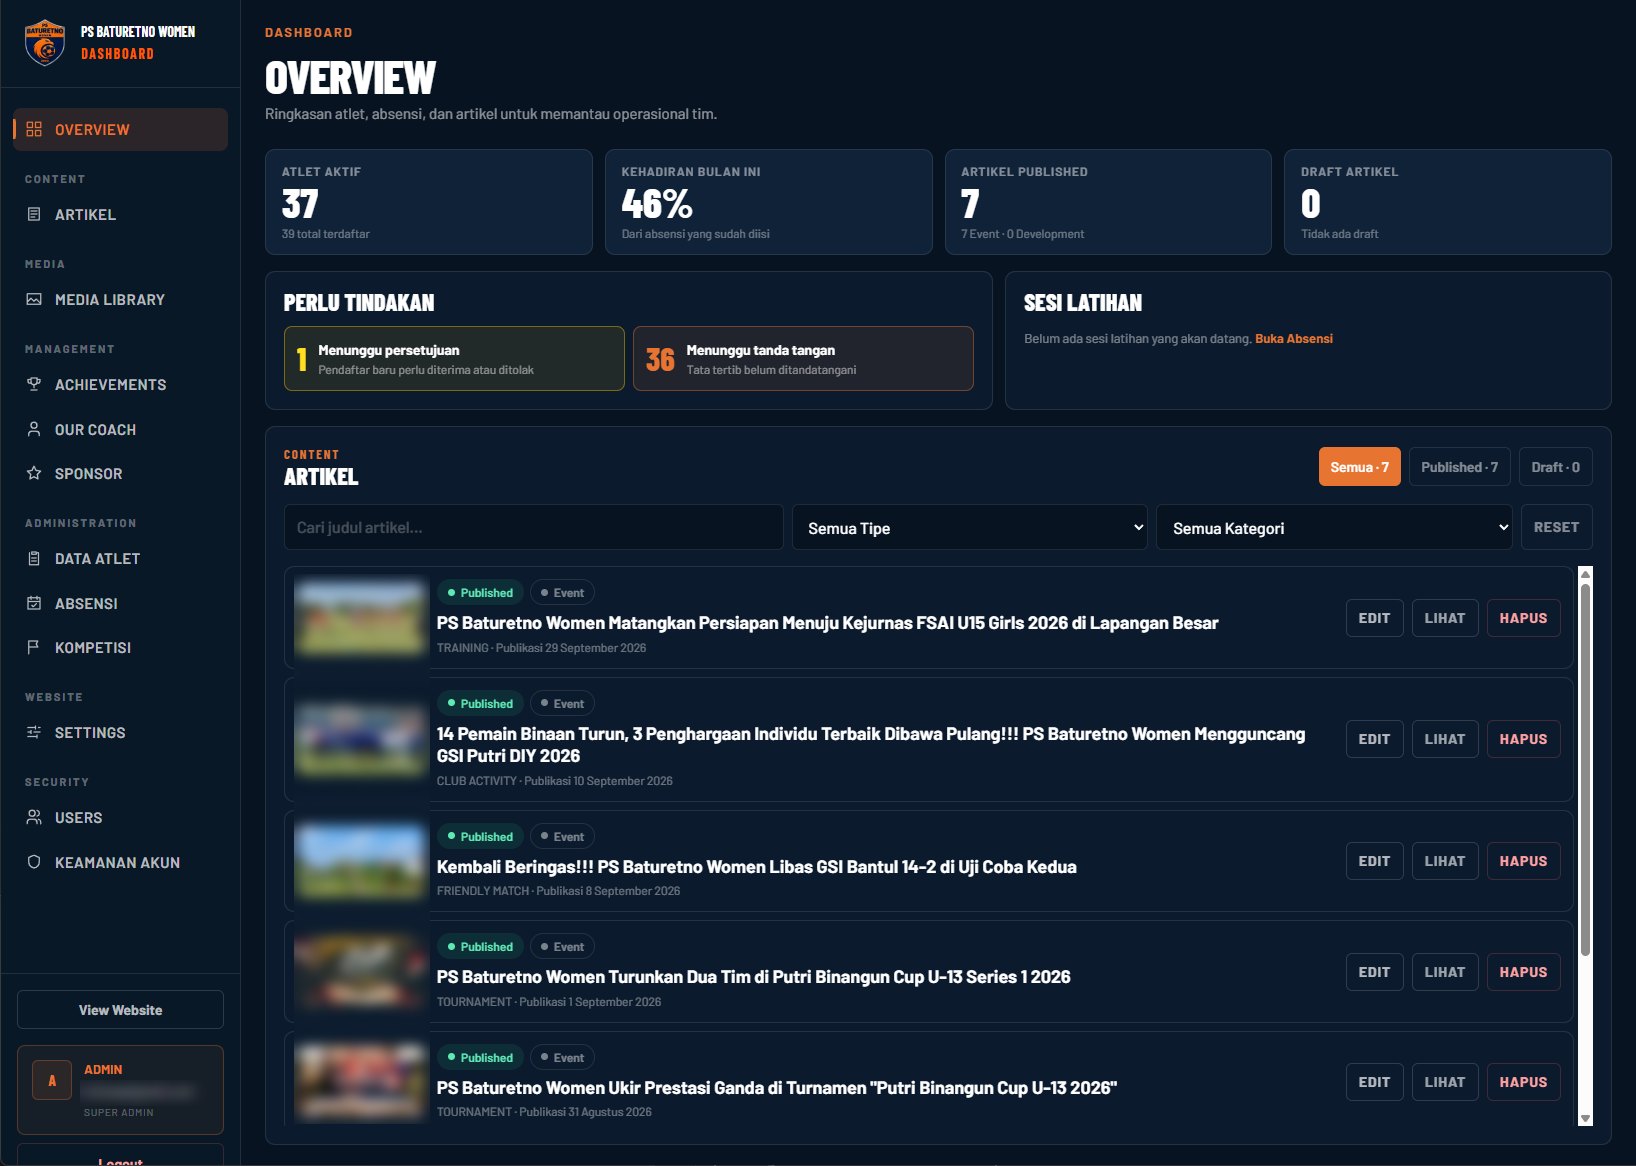Click the admin avatar letter A
1636x1166 pixels.
(x=52, y=1080)
